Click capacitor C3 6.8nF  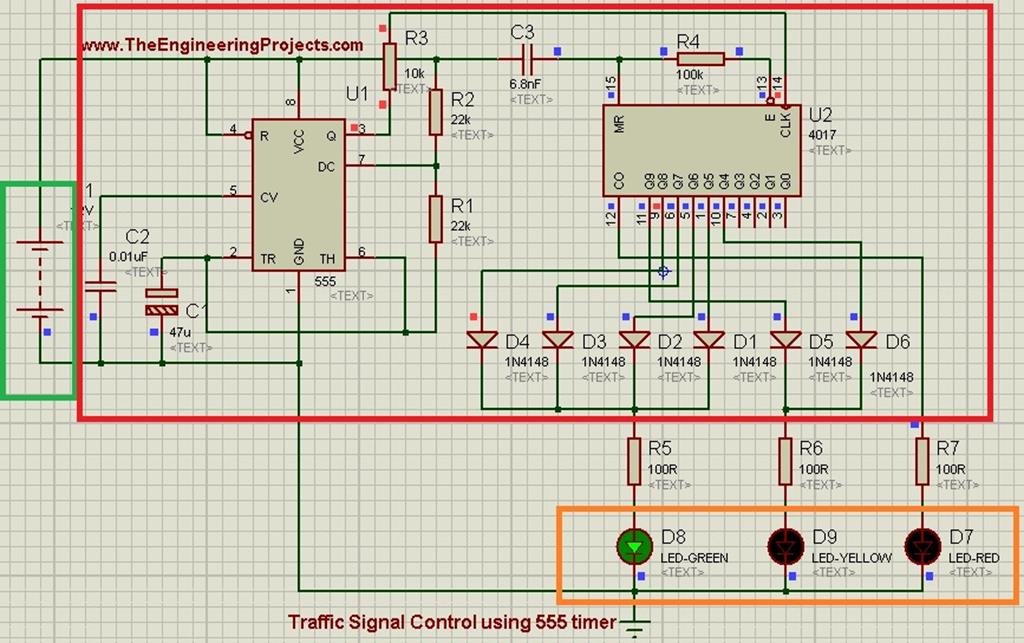(528, 60)
